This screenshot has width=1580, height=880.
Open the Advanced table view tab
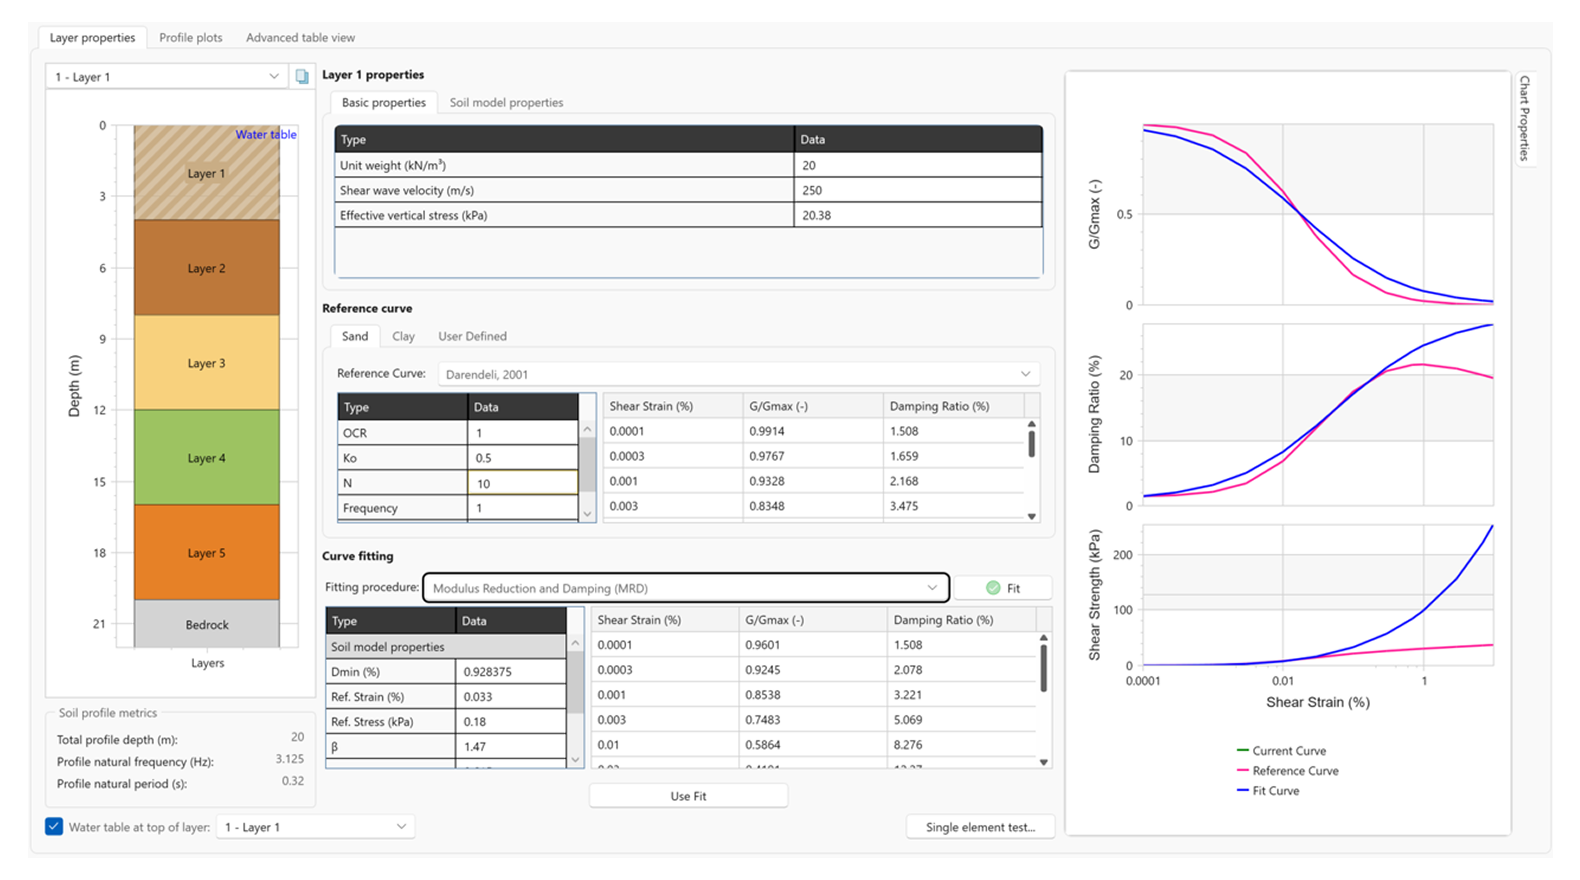(x=300, y=38)
